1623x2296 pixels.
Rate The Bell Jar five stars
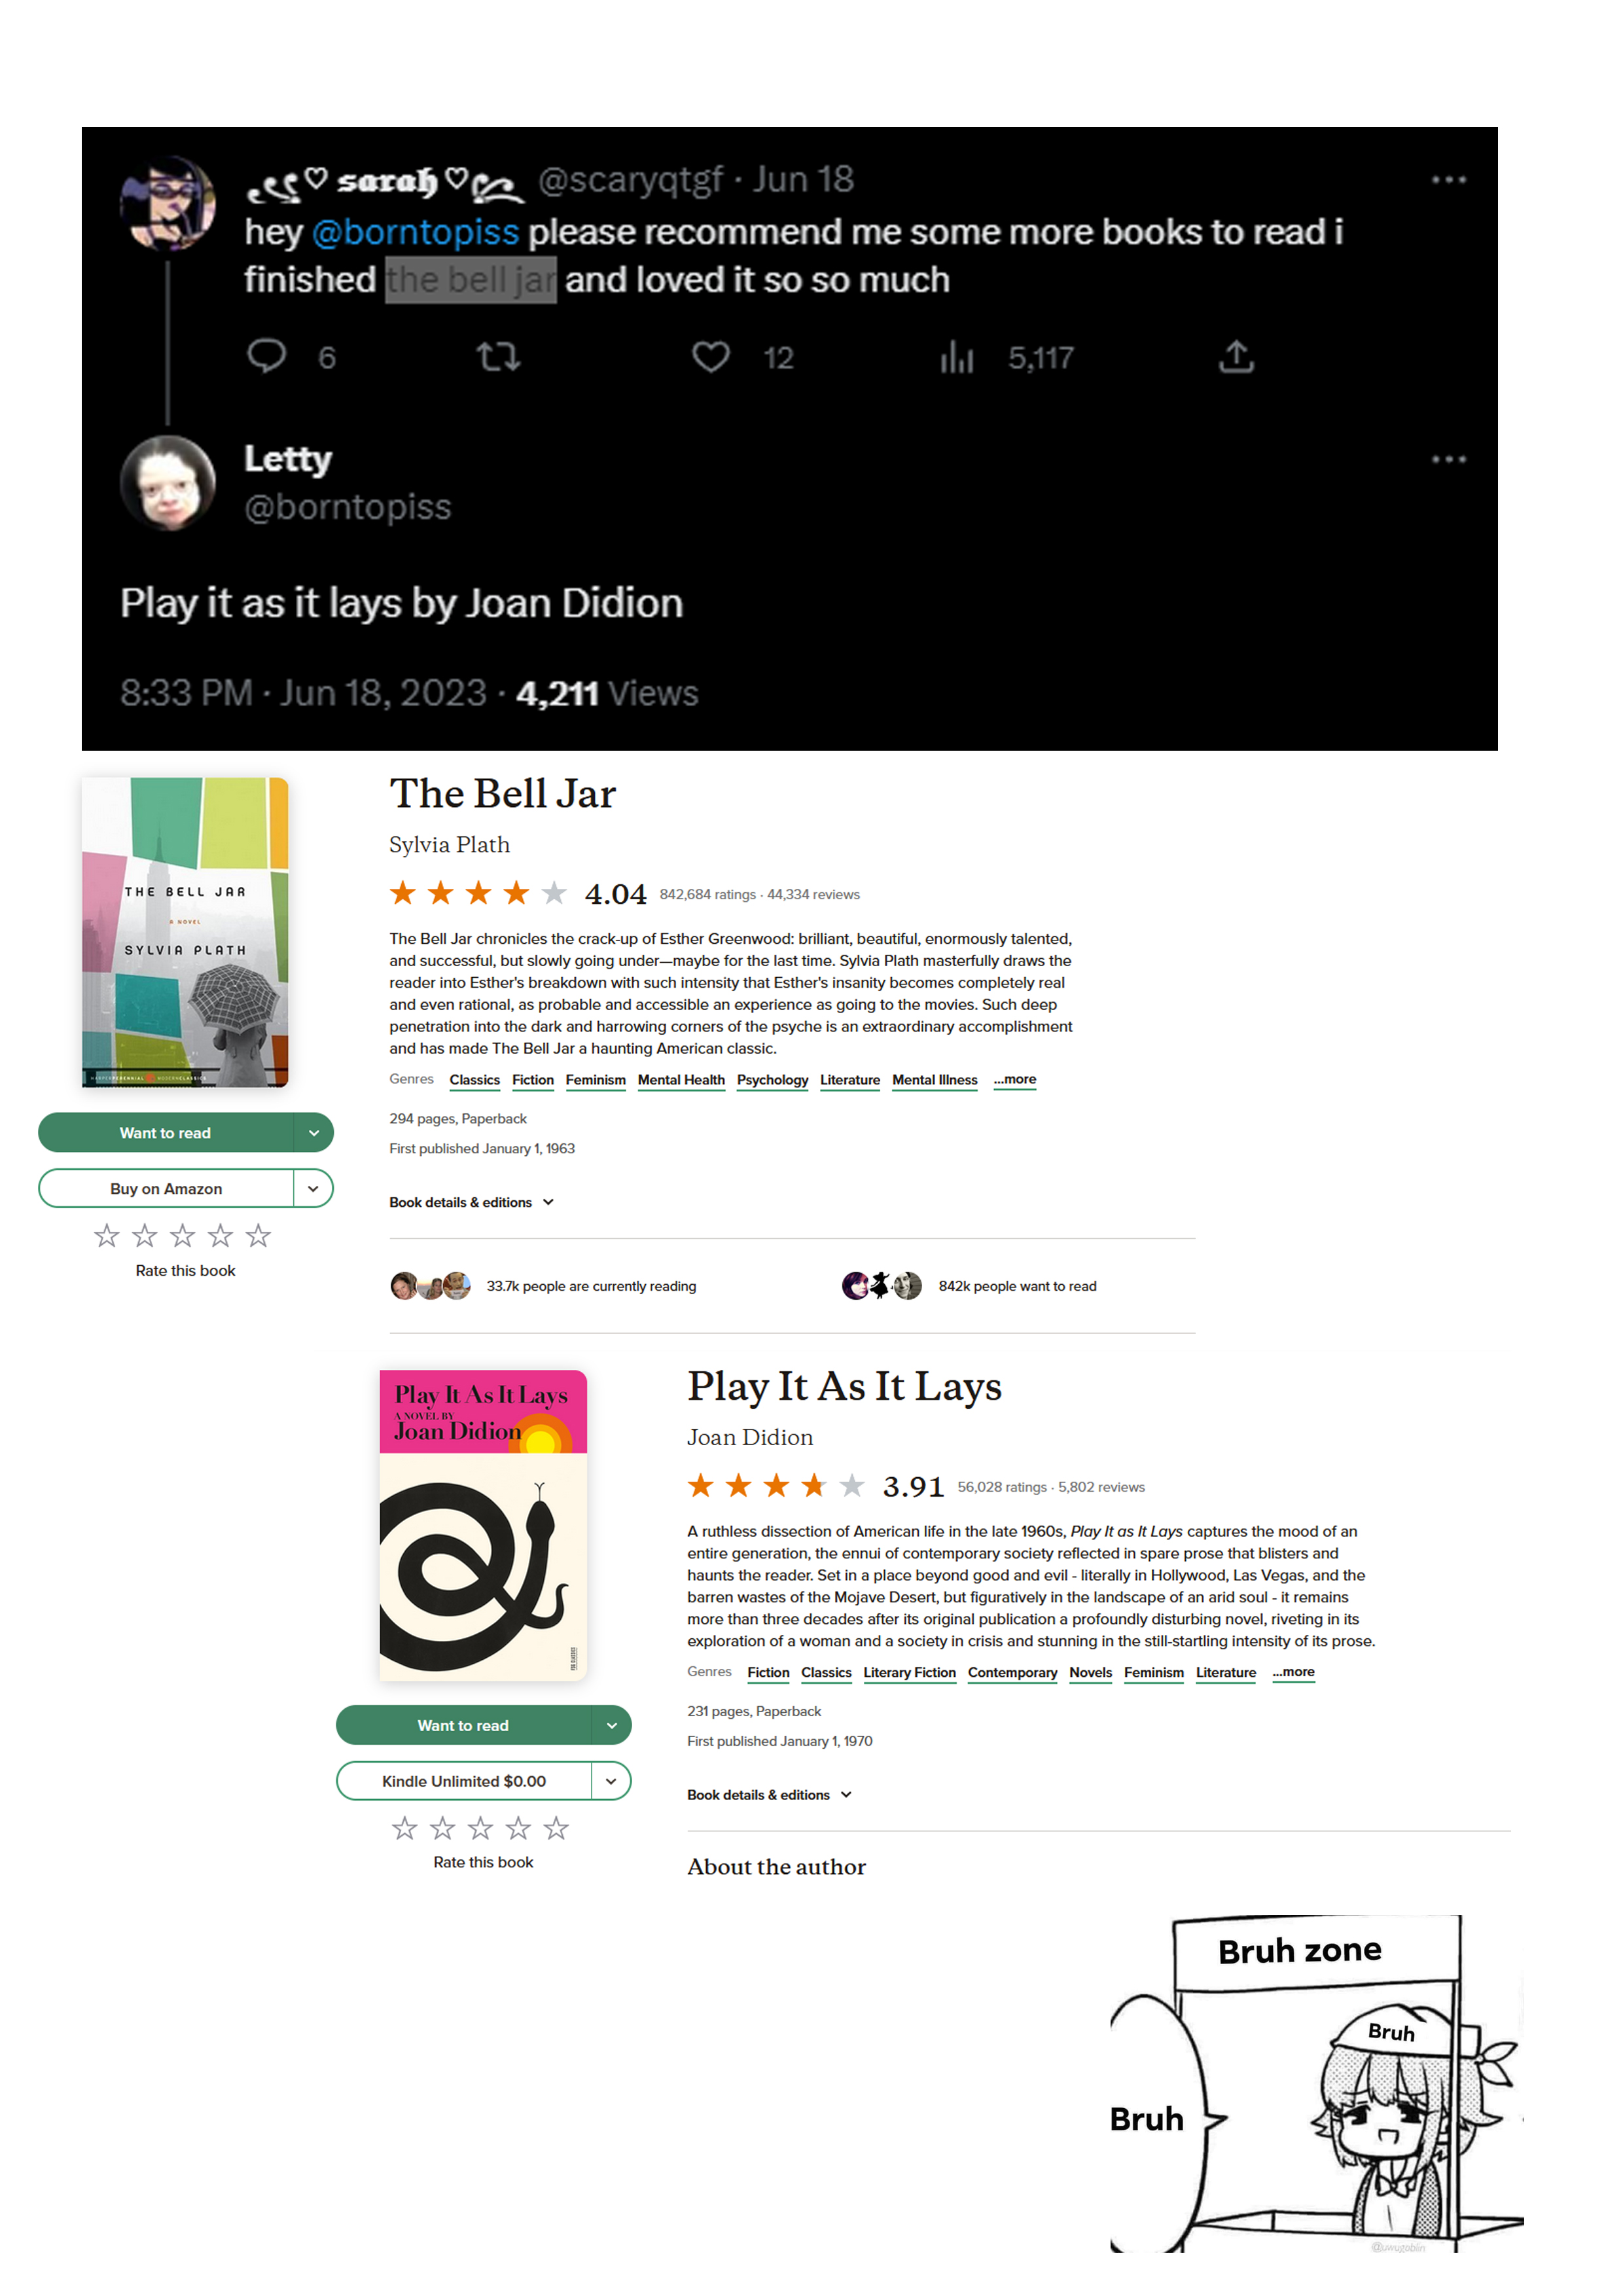click(x=258, y=1236)
